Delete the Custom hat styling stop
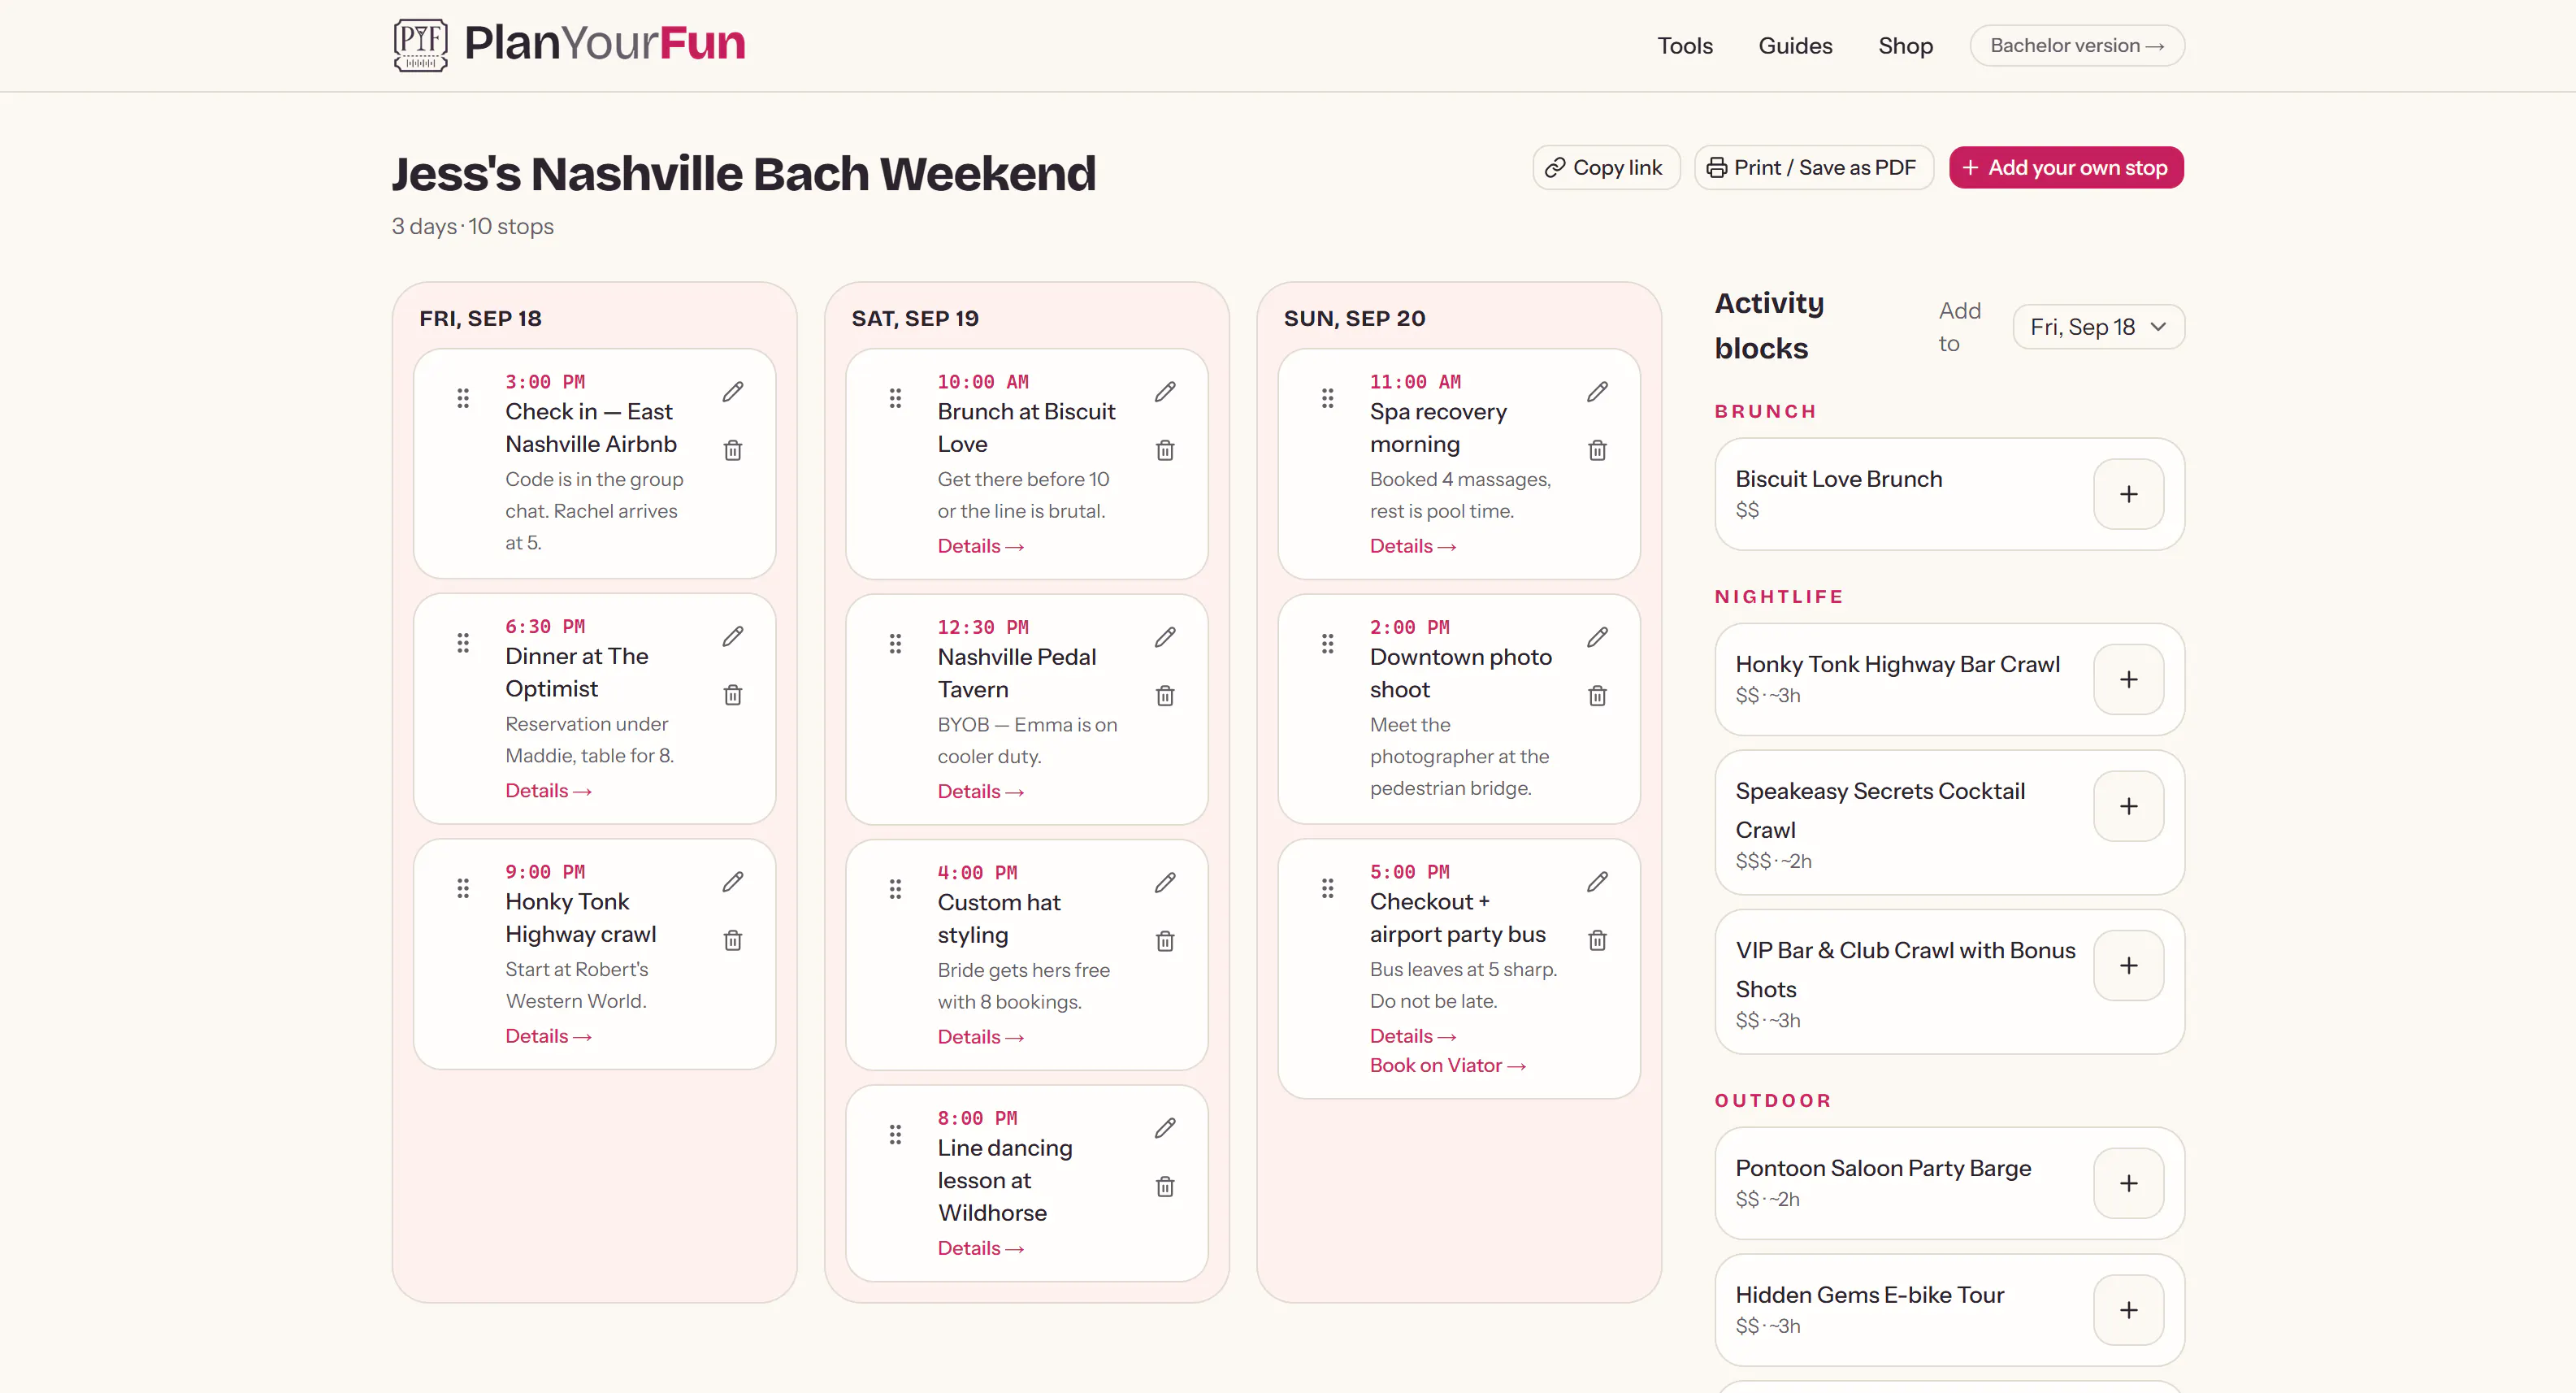2576x1393 pixels. coord(1165,941)
